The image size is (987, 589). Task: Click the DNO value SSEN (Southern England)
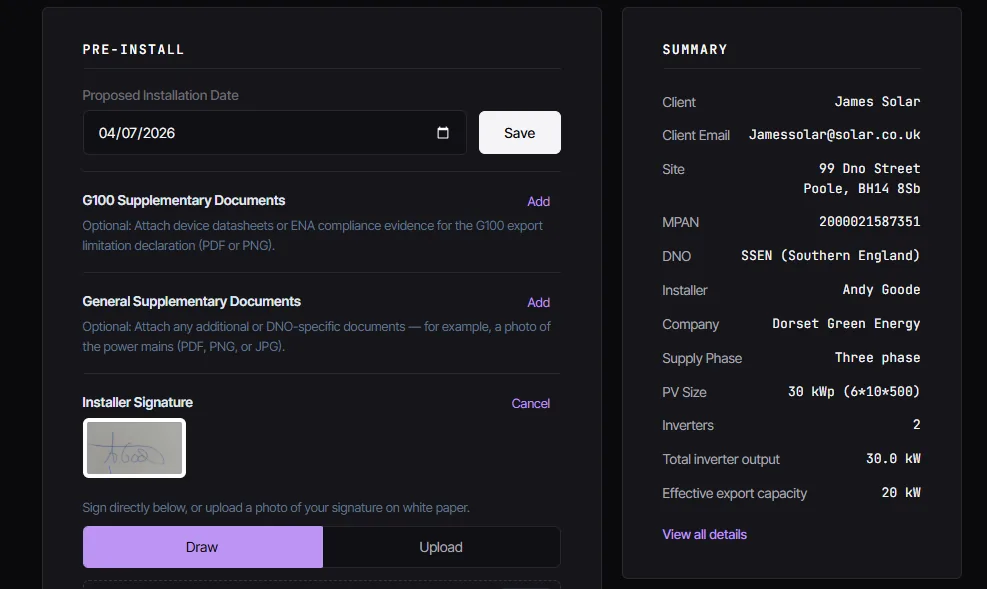coord(830,255)
